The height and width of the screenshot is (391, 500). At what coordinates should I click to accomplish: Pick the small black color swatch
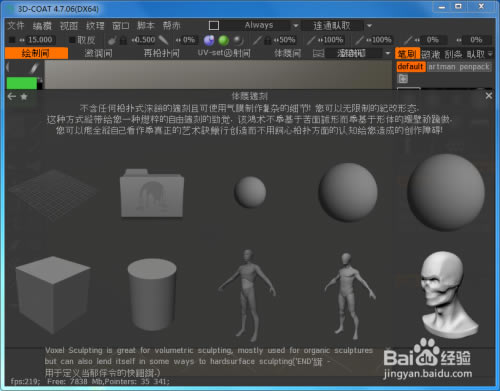coord(40,86)
